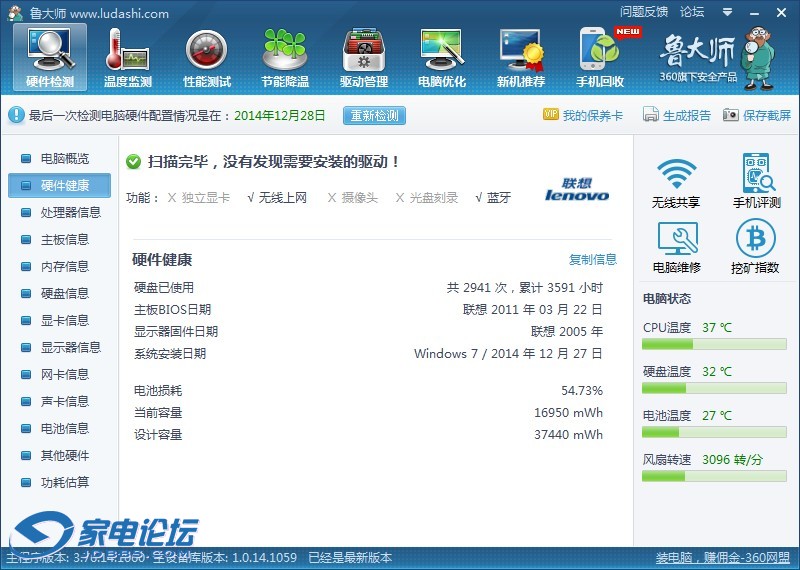
Task: Open the 硬件检测 hardware detection section
Action: click(50, 57)
